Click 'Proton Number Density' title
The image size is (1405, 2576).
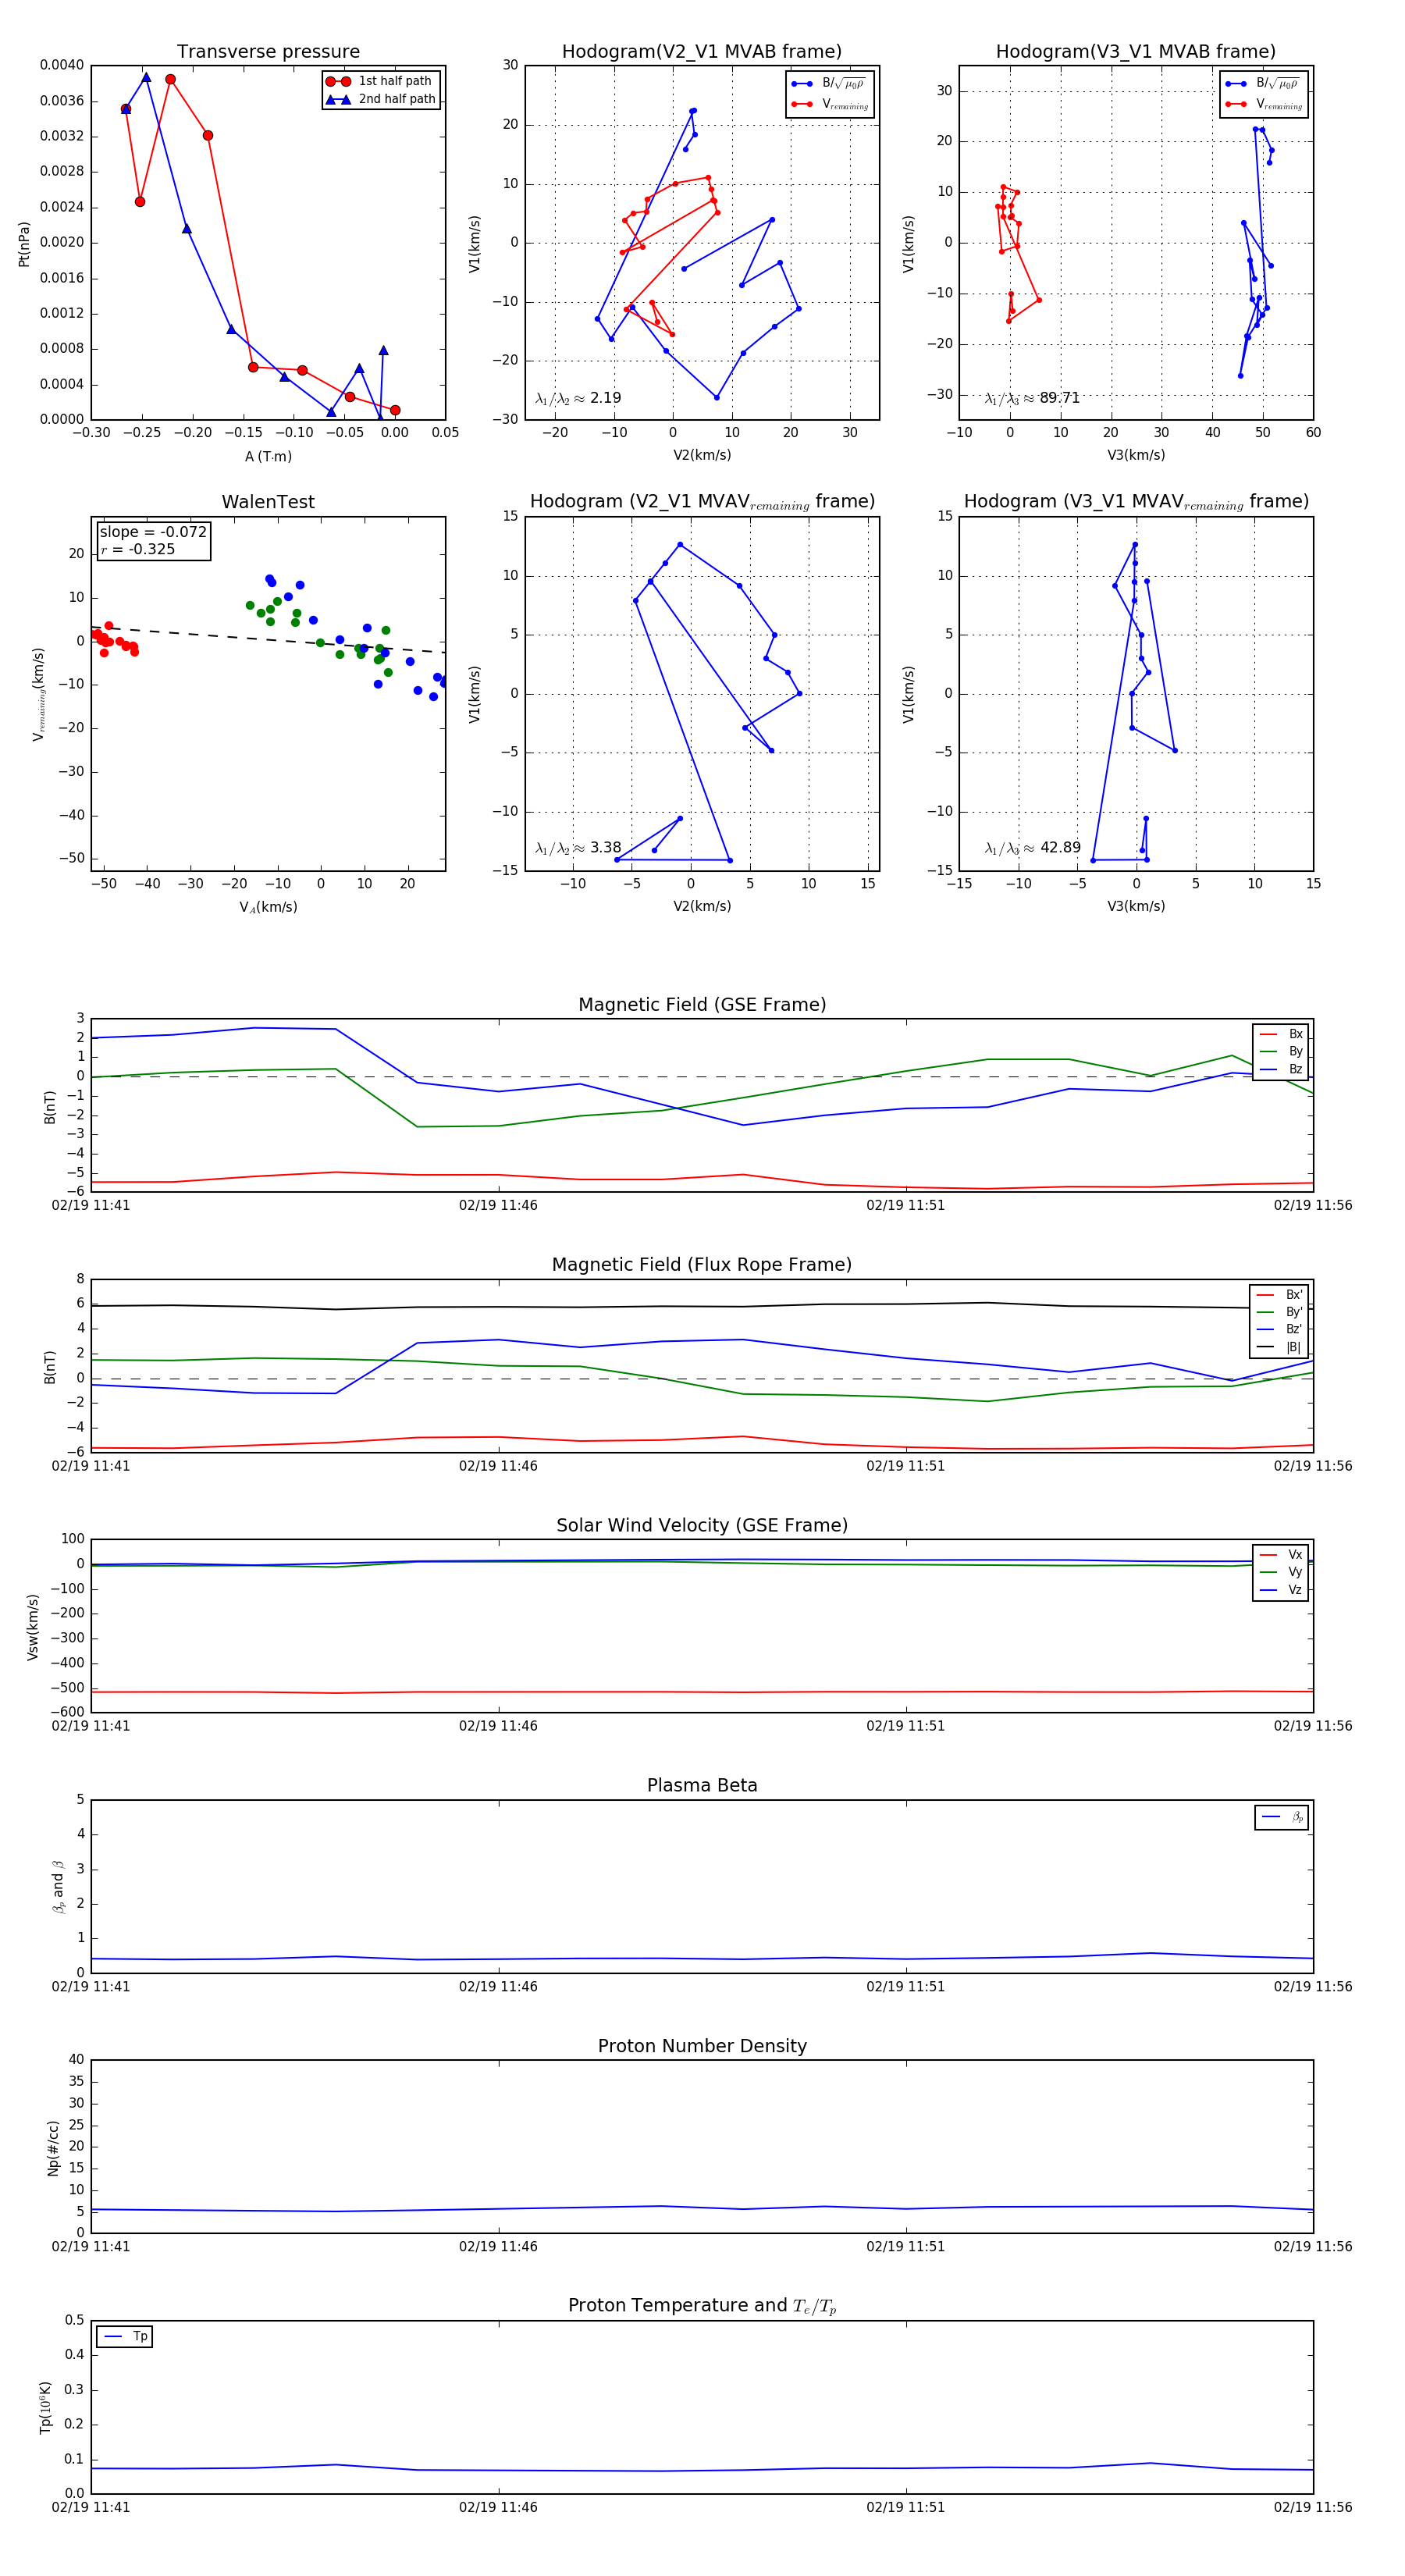click(702, 2046)
